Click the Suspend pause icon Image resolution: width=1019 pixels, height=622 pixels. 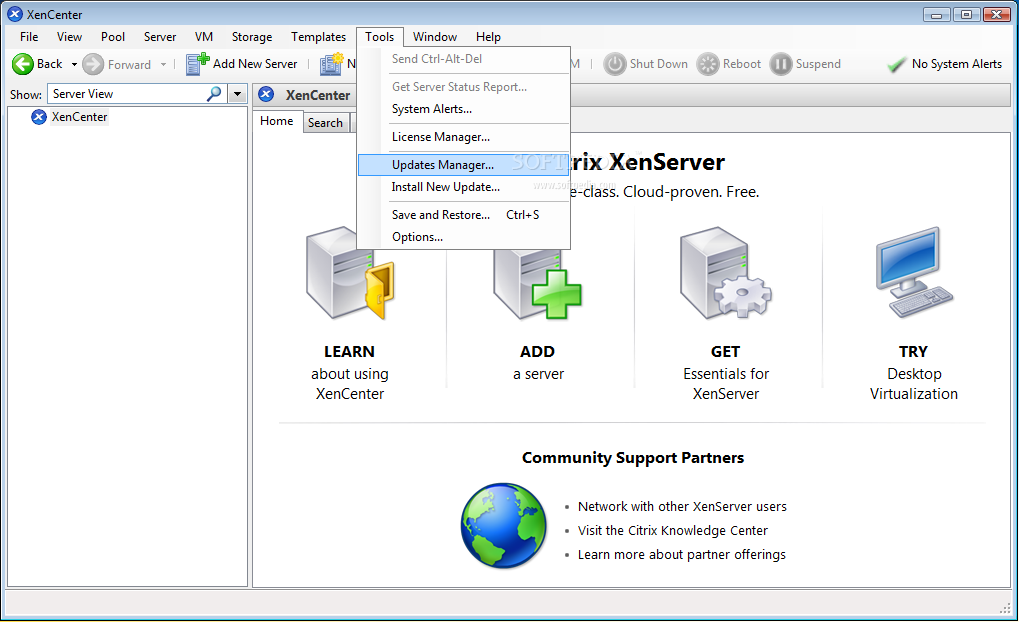click(780, 64)
